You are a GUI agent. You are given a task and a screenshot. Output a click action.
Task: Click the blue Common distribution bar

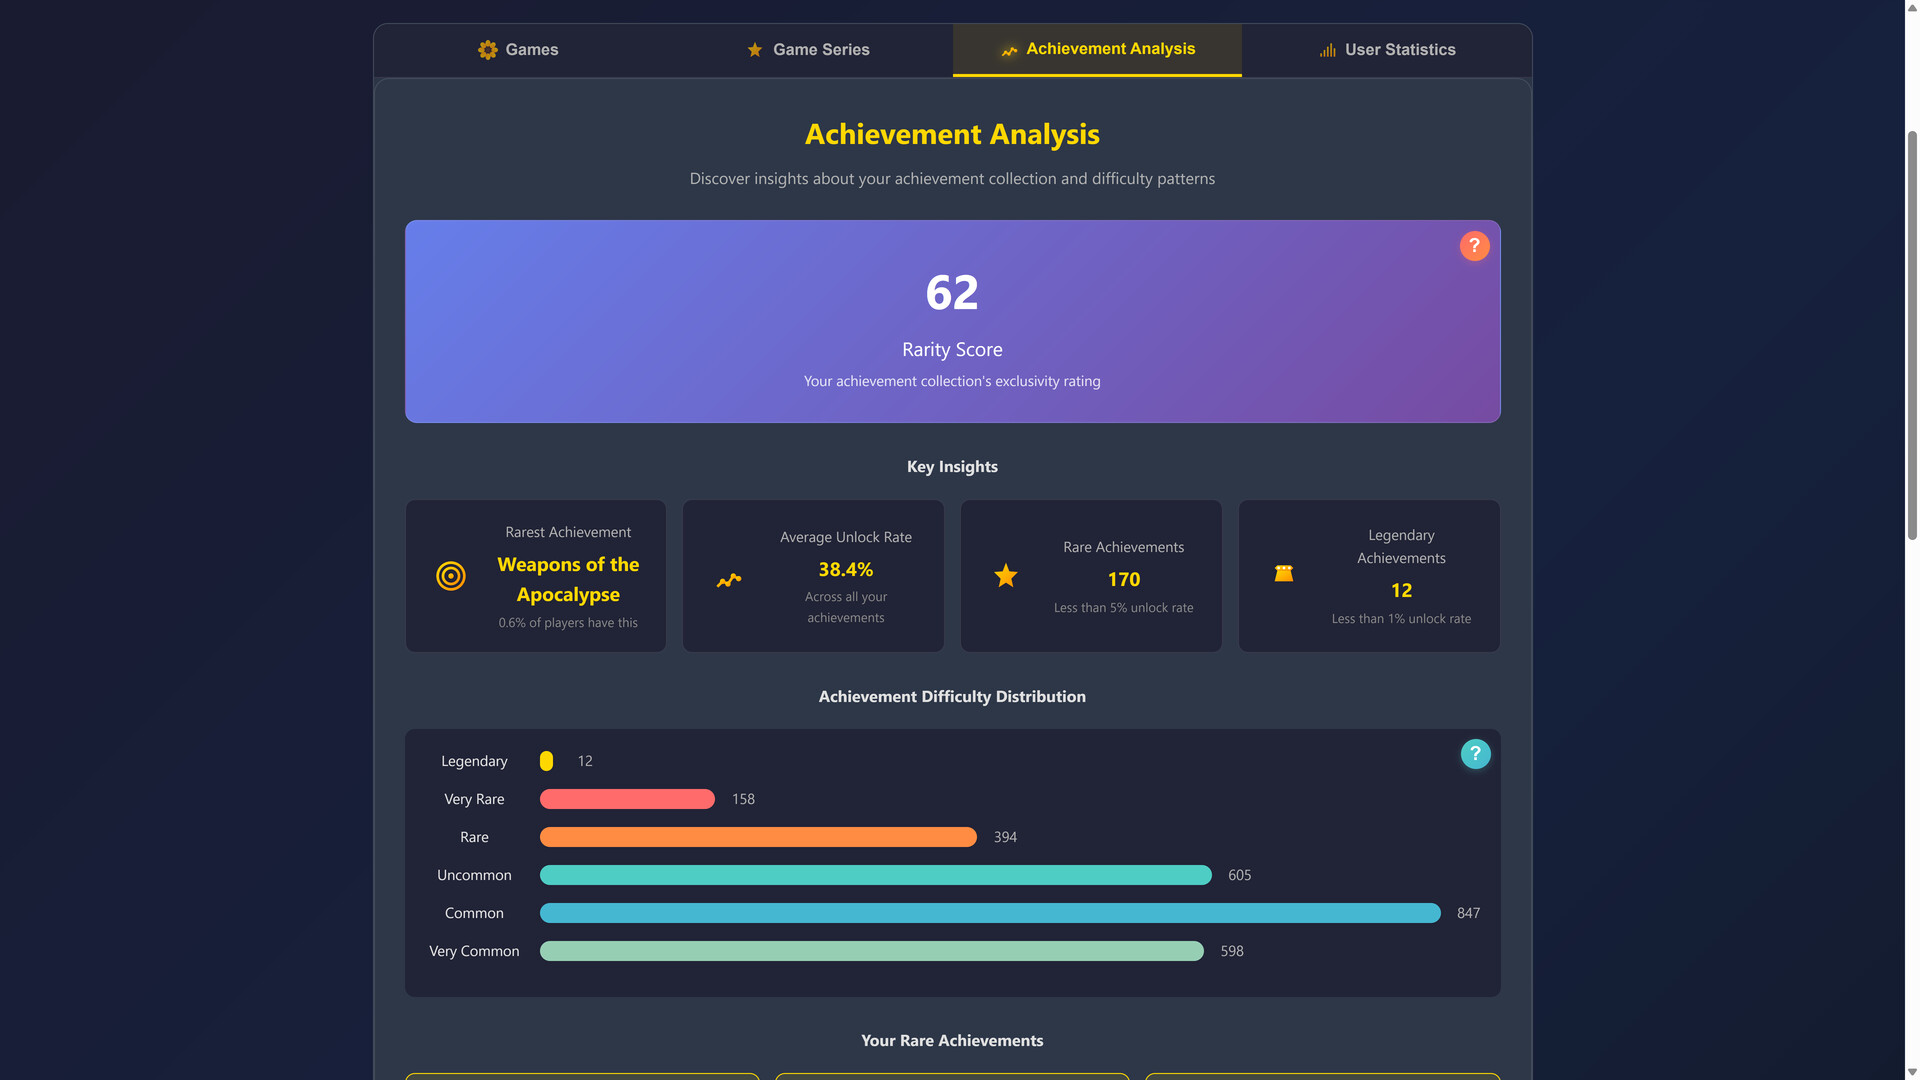pyautogui.click(x=990, y=913)
